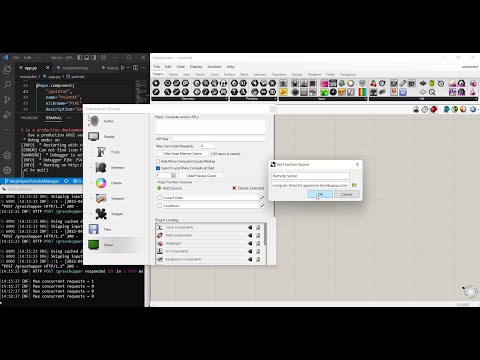Click the Child Process Count button
This screenshot has width=480, height=360.
(x=201, y=175)
